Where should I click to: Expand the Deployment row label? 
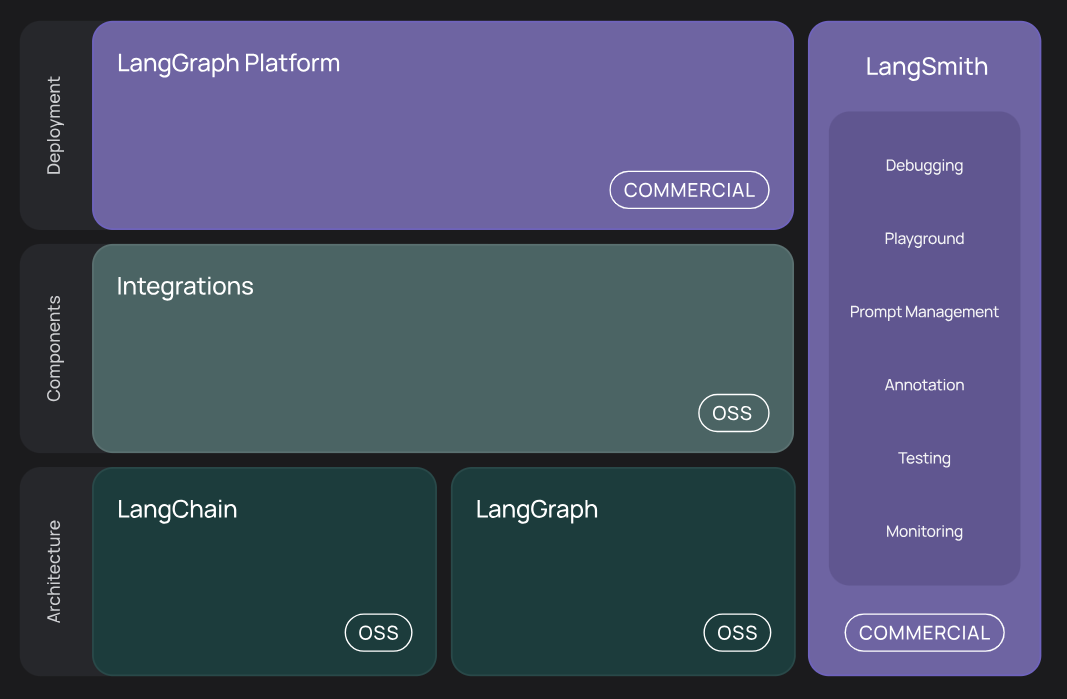pyautogui.click(x=54, y=126)
